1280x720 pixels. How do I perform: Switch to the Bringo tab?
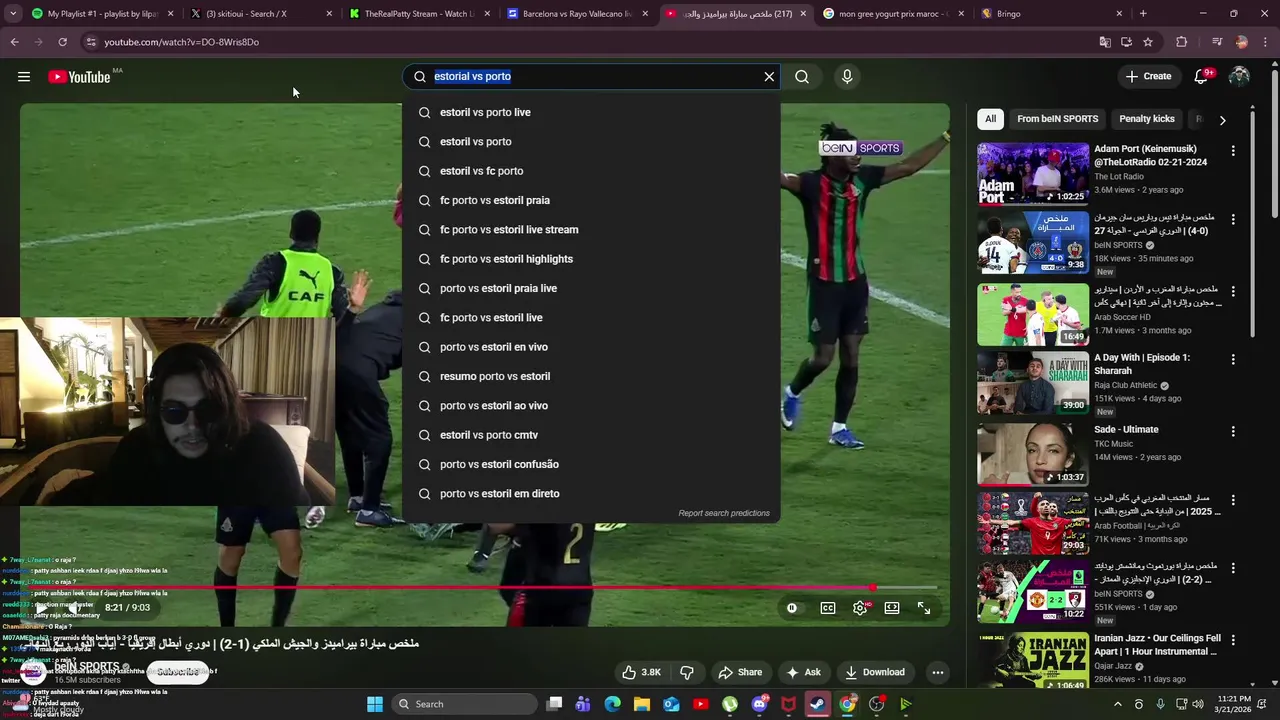[1050, 14]
